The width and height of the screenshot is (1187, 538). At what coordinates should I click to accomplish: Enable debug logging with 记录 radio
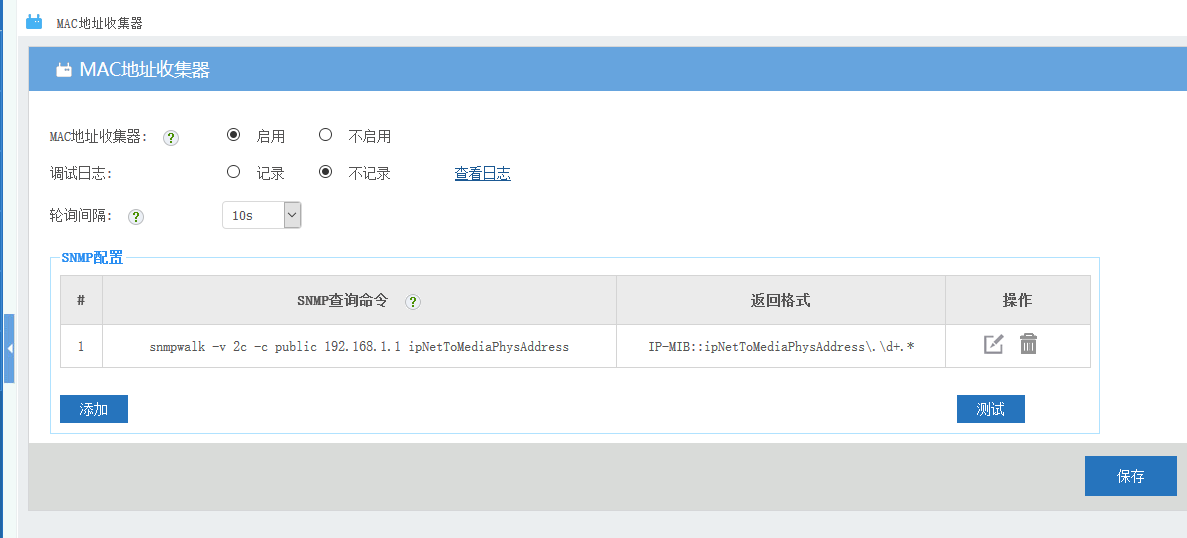pyautogui.click(x=234, y=172)
